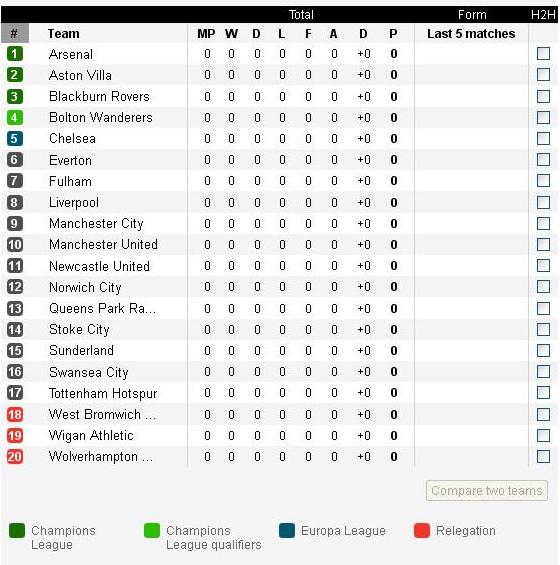Tick the H2H checkbox for Liverpool
This screenshot has height=565, width=560.
click(x=543, y=203)
